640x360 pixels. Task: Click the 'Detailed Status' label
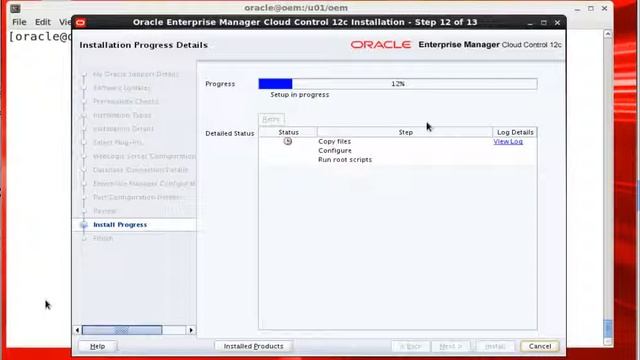(x=230, y=133)
